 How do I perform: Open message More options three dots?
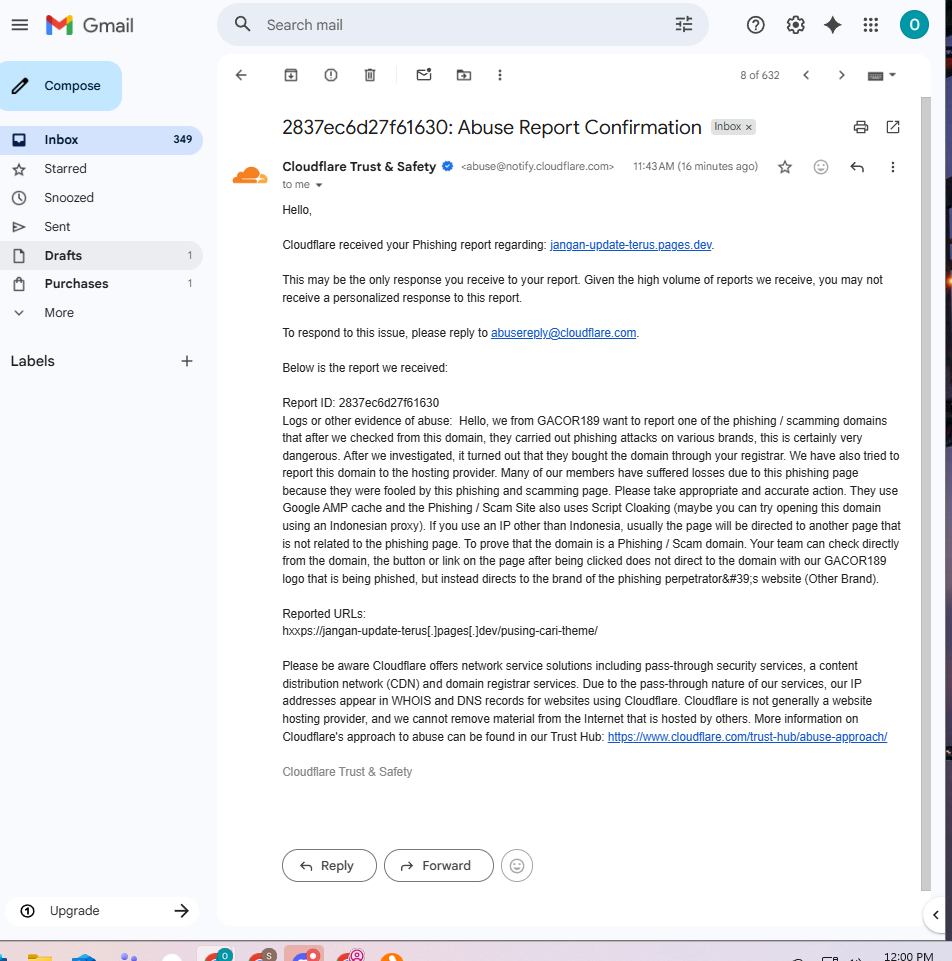(893, 167)
